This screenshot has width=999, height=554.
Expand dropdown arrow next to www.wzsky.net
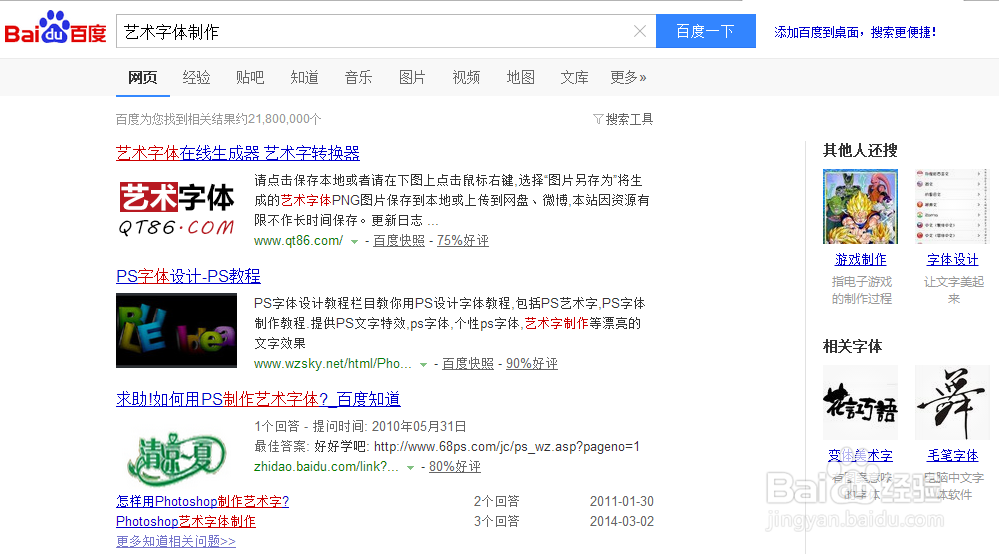[423, 364]
